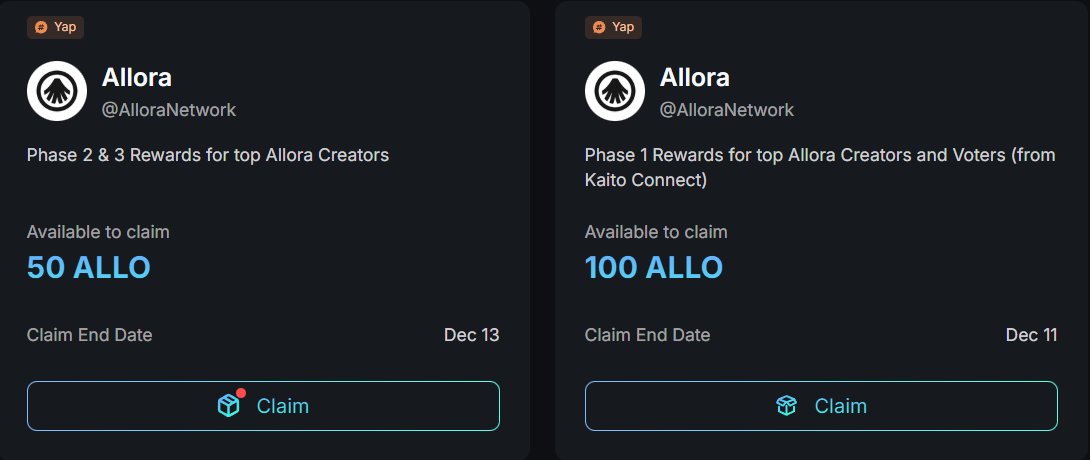Click the Yap tag icon on the 100 ALLO card

600,27
